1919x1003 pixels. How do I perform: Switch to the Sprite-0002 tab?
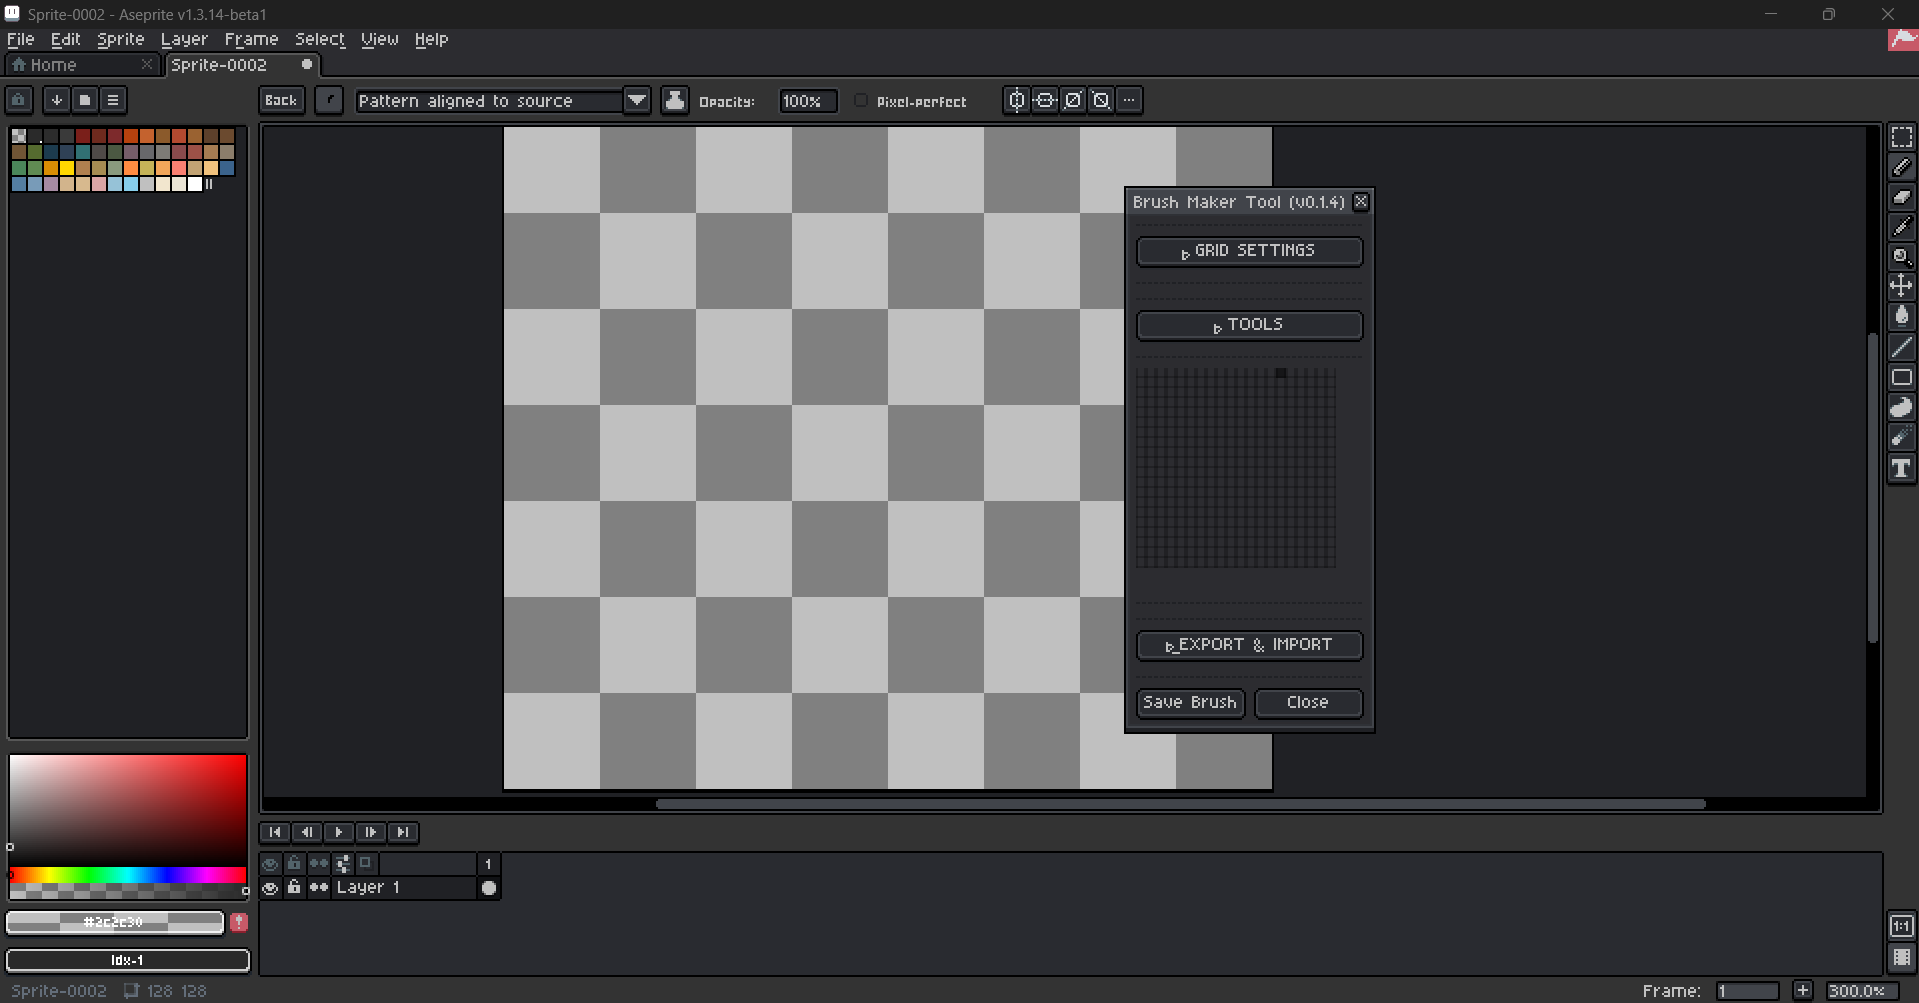[x=242, y=65]
